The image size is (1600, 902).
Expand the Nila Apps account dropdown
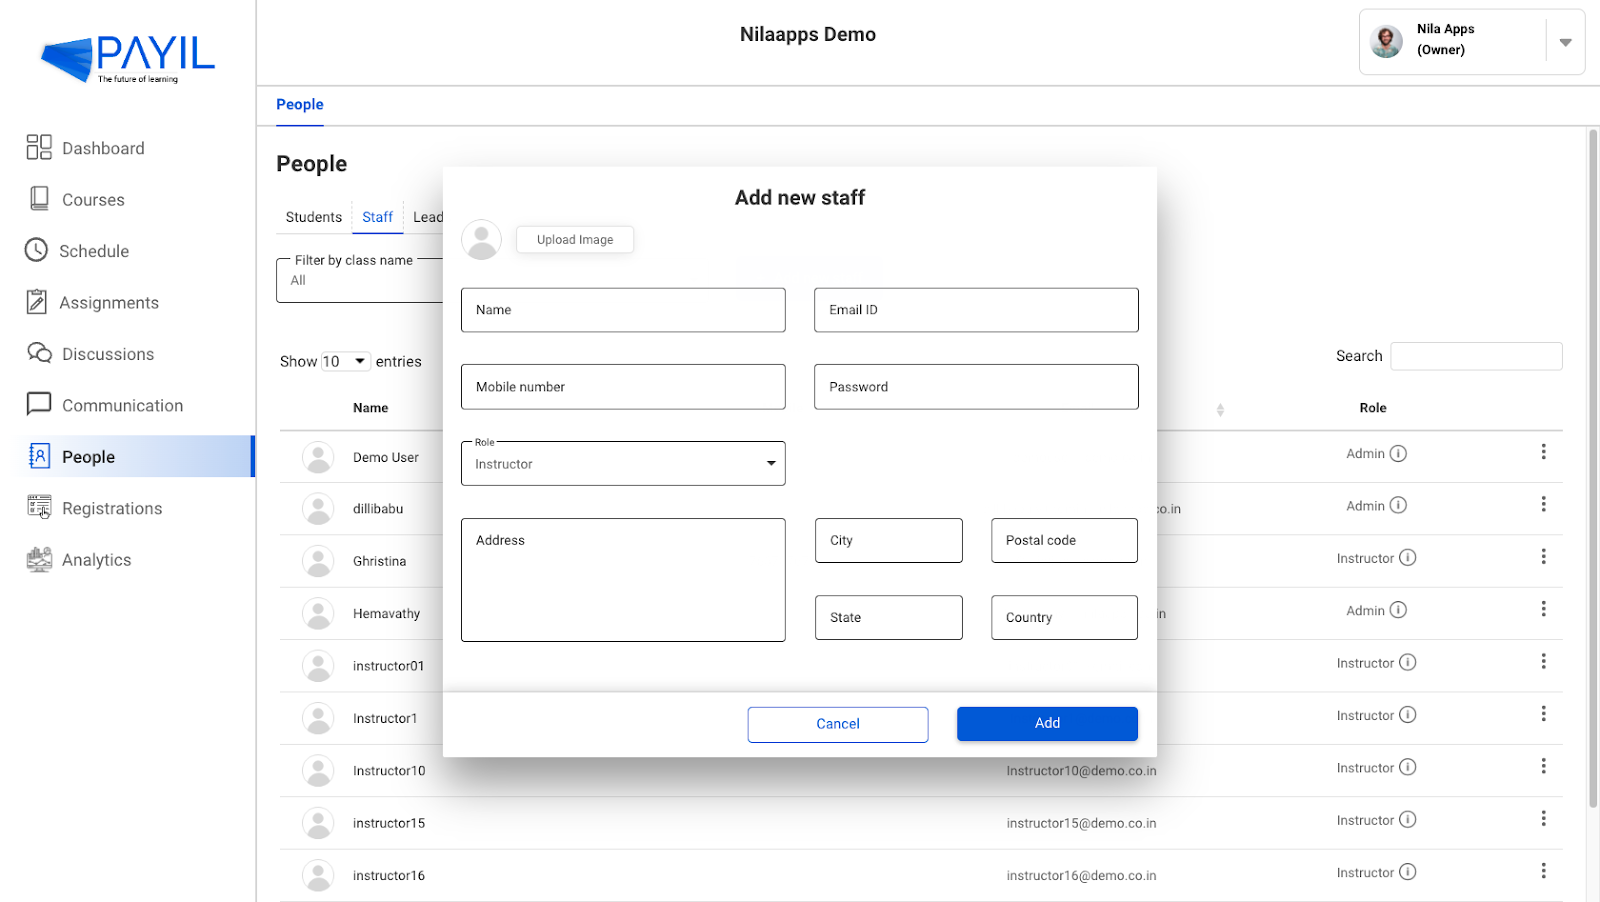1565,42
